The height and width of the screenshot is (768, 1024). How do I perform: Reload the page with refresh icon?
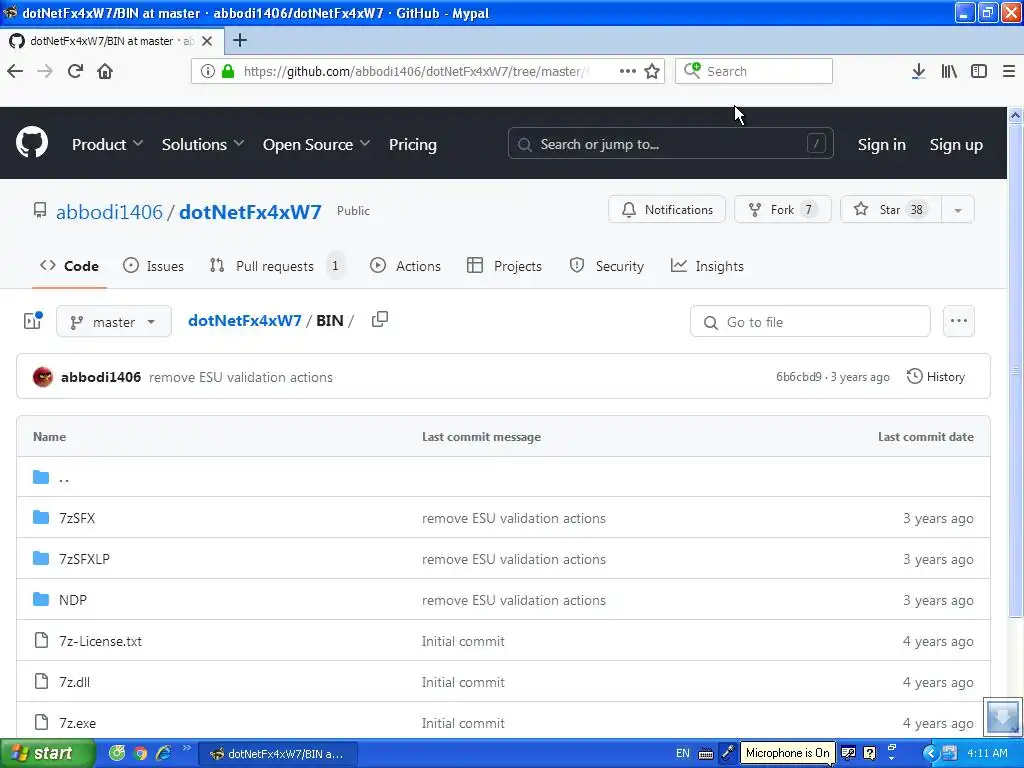(75, 71)
